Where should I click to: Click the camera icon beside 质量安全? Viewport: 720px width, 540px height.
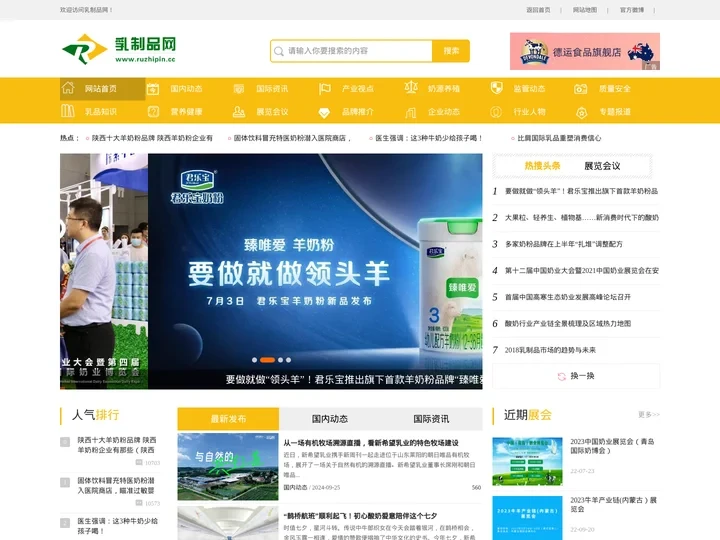coord(581,89)
